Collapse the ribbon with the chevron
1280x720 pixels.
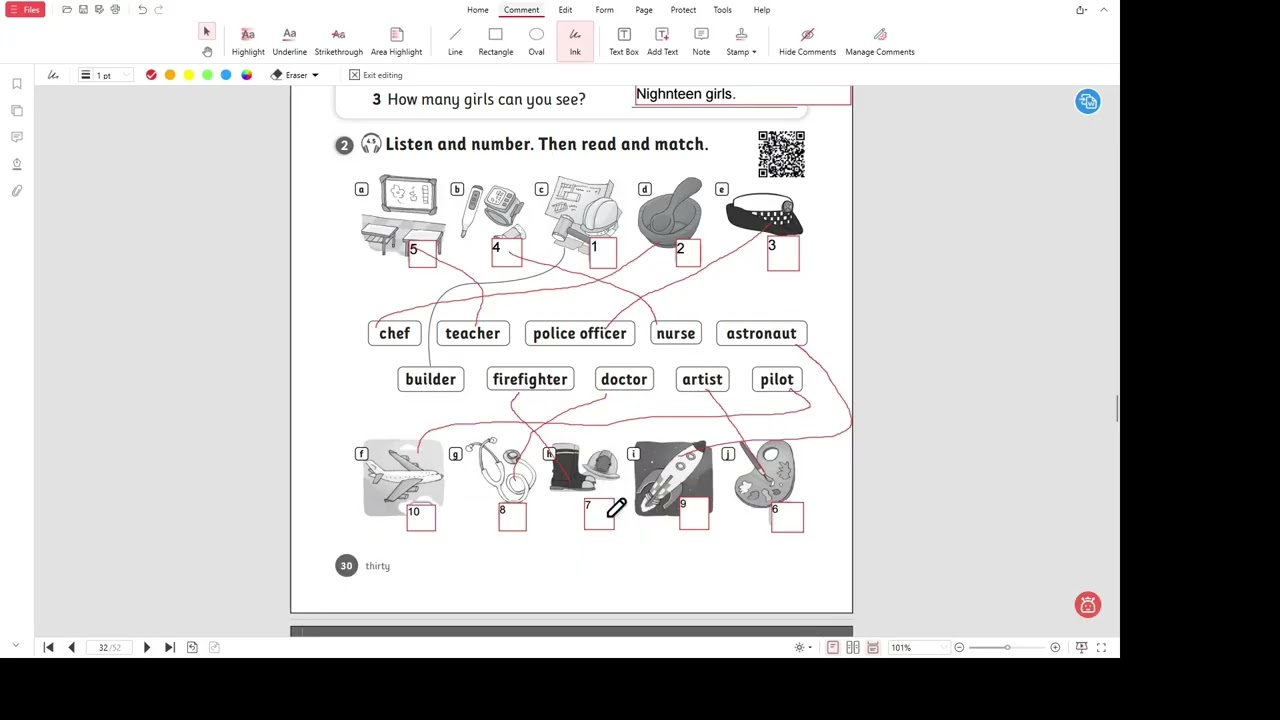tap(1104, 10)
